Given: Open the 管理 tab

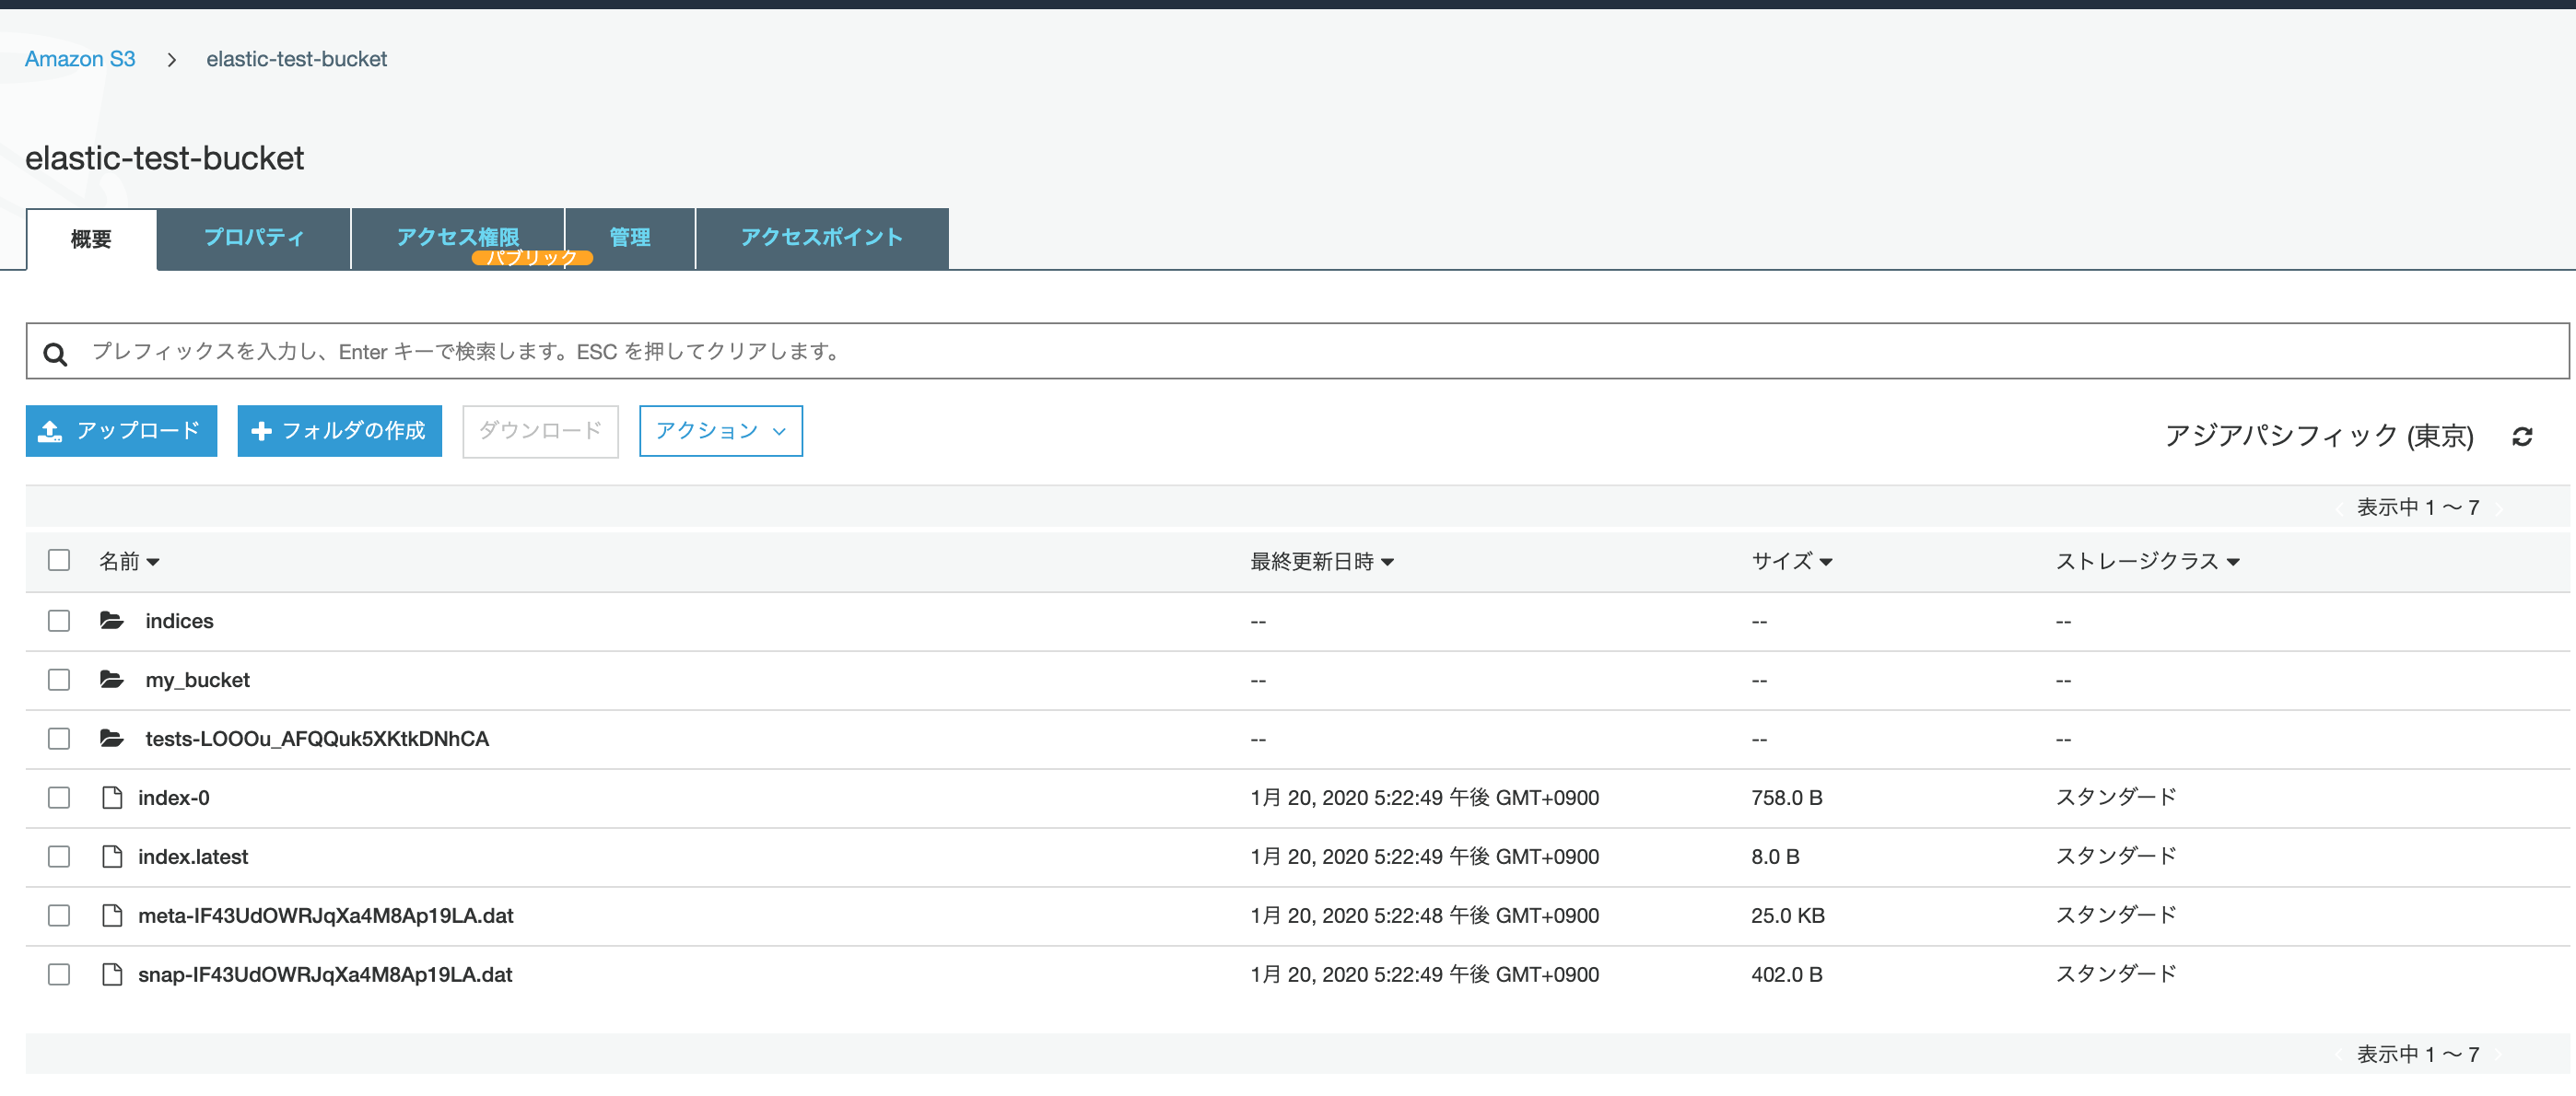Looking at the screenshot, I should click(x=630, y=238).
